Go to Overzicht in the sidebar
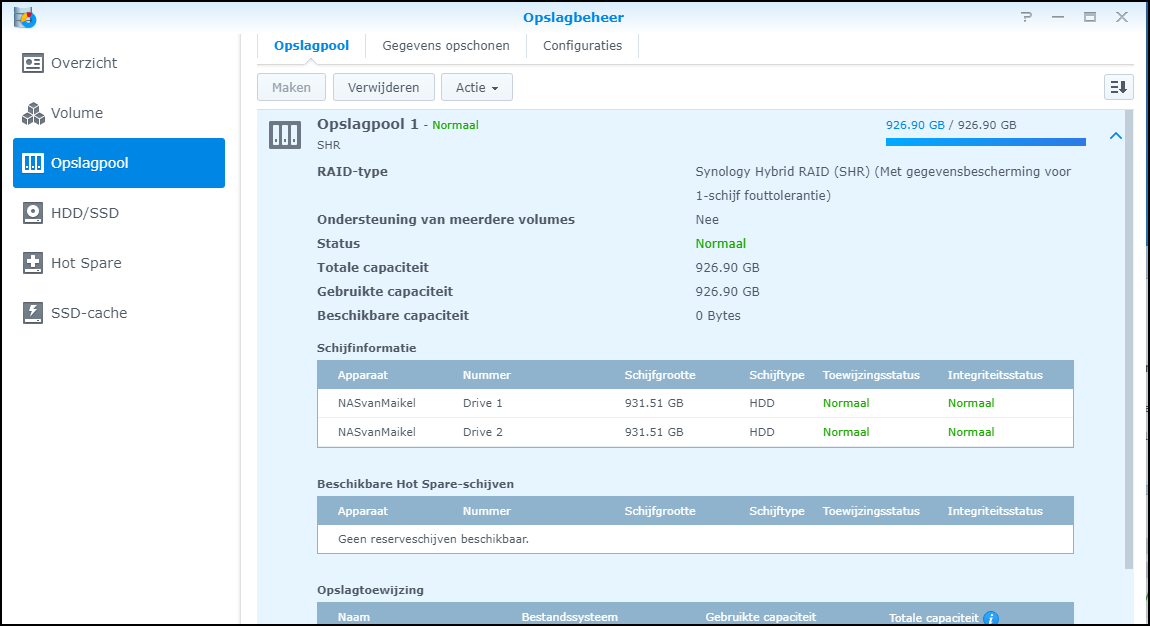 pyautogui.click(x=119, y=63)
